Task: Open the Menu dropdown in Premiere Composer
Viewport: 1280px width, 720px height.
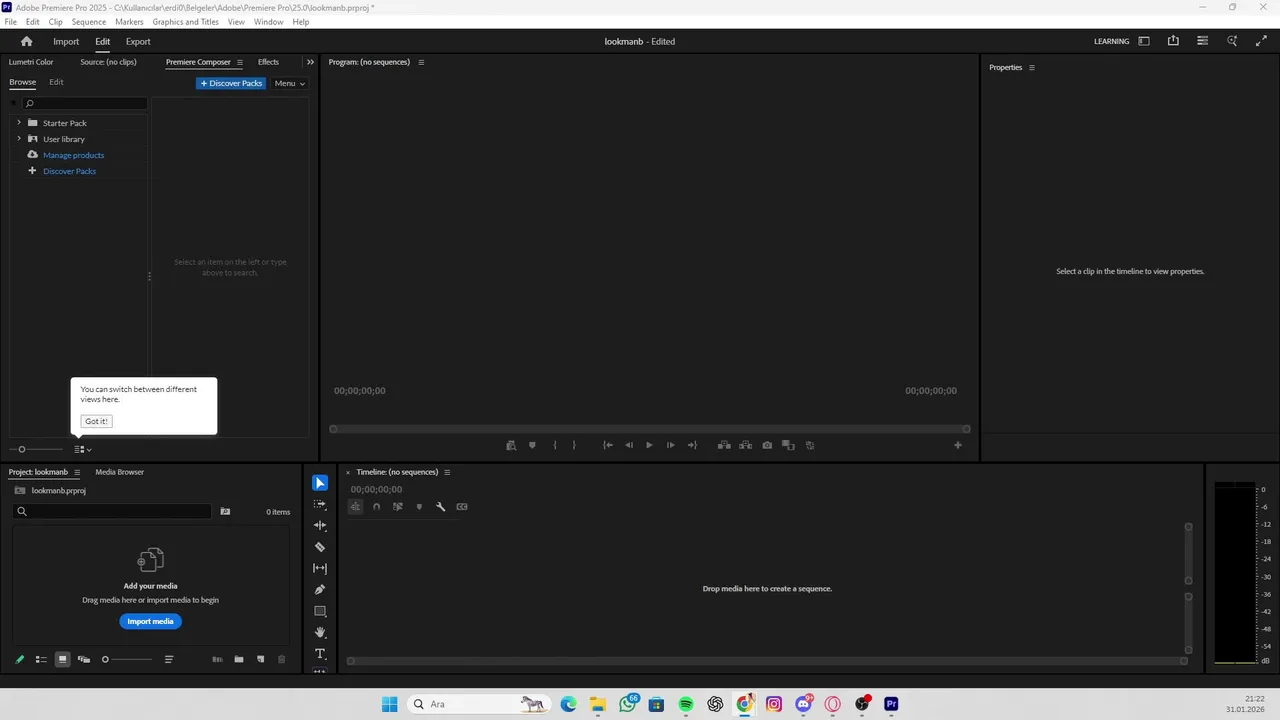Action: click(290, 83)
